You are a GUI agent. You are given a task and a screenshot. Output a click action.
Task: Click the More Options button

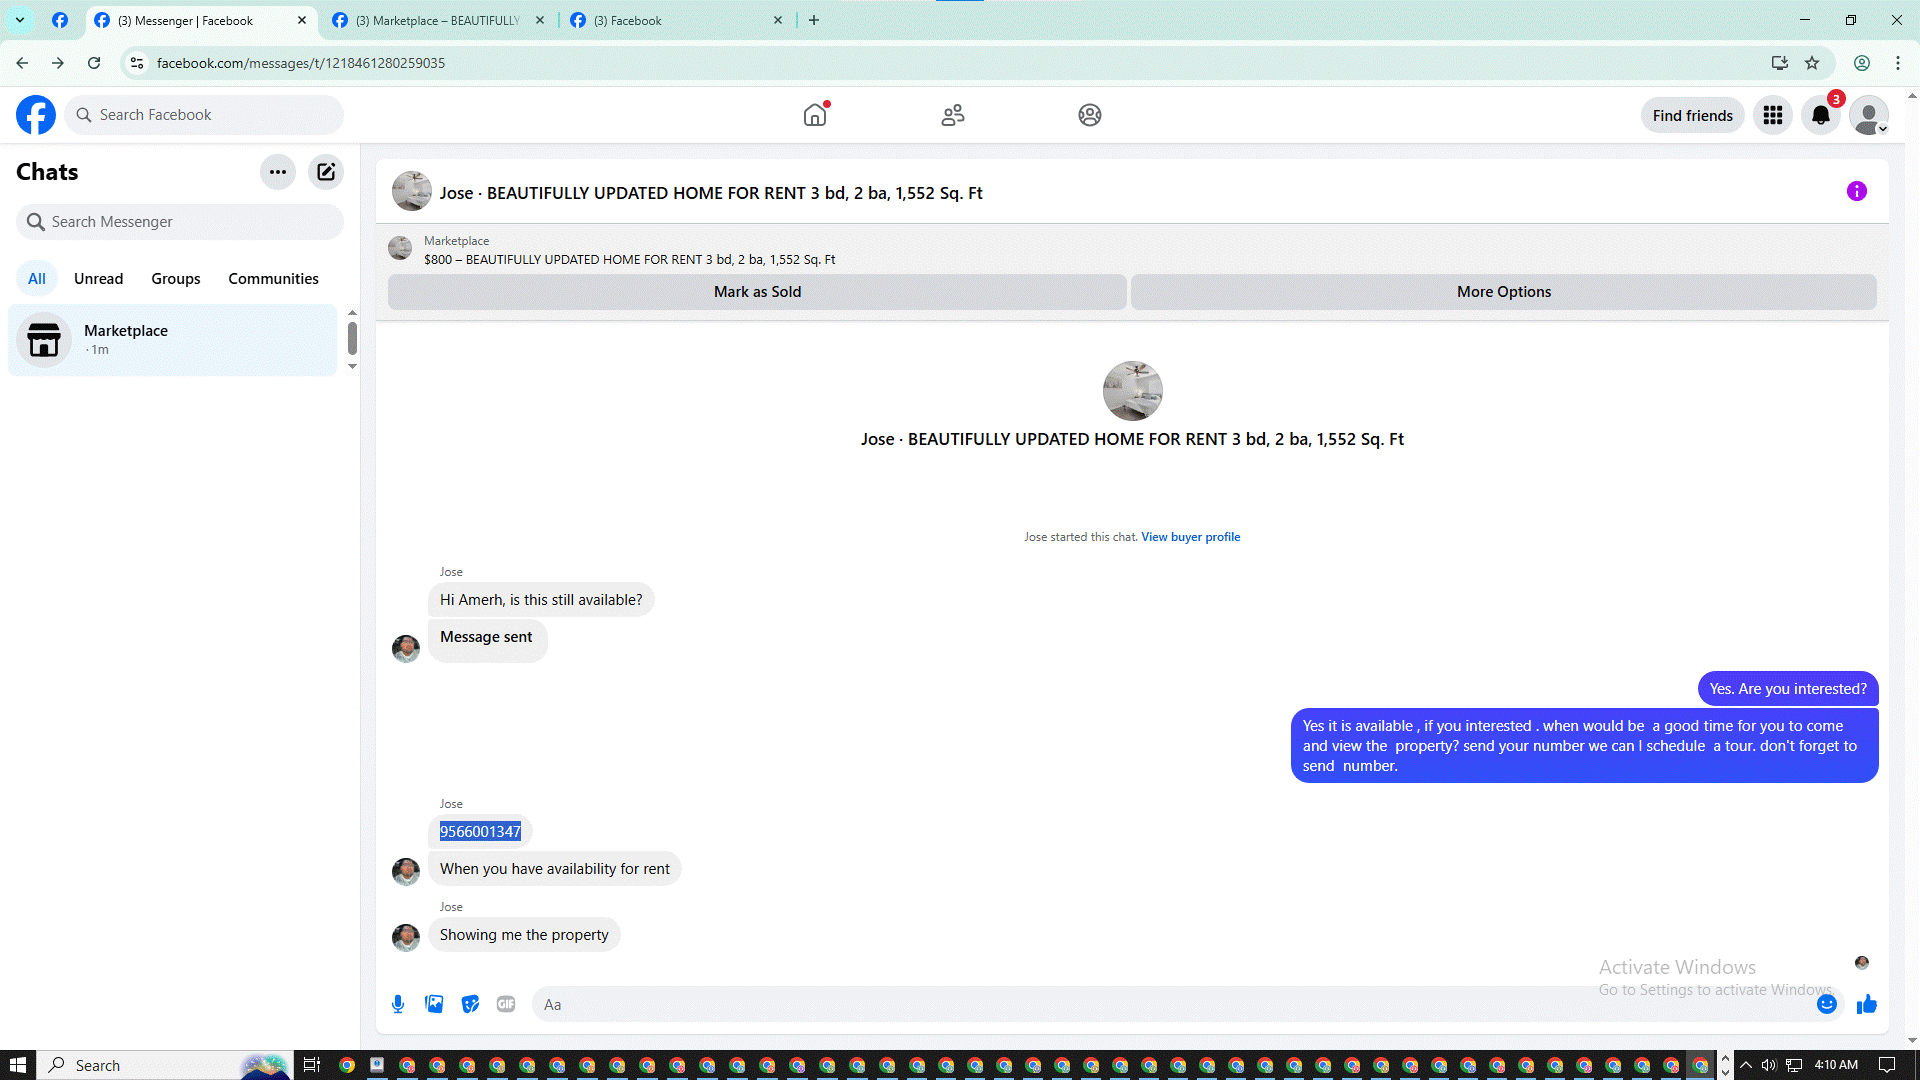(x=1503, y=292)
